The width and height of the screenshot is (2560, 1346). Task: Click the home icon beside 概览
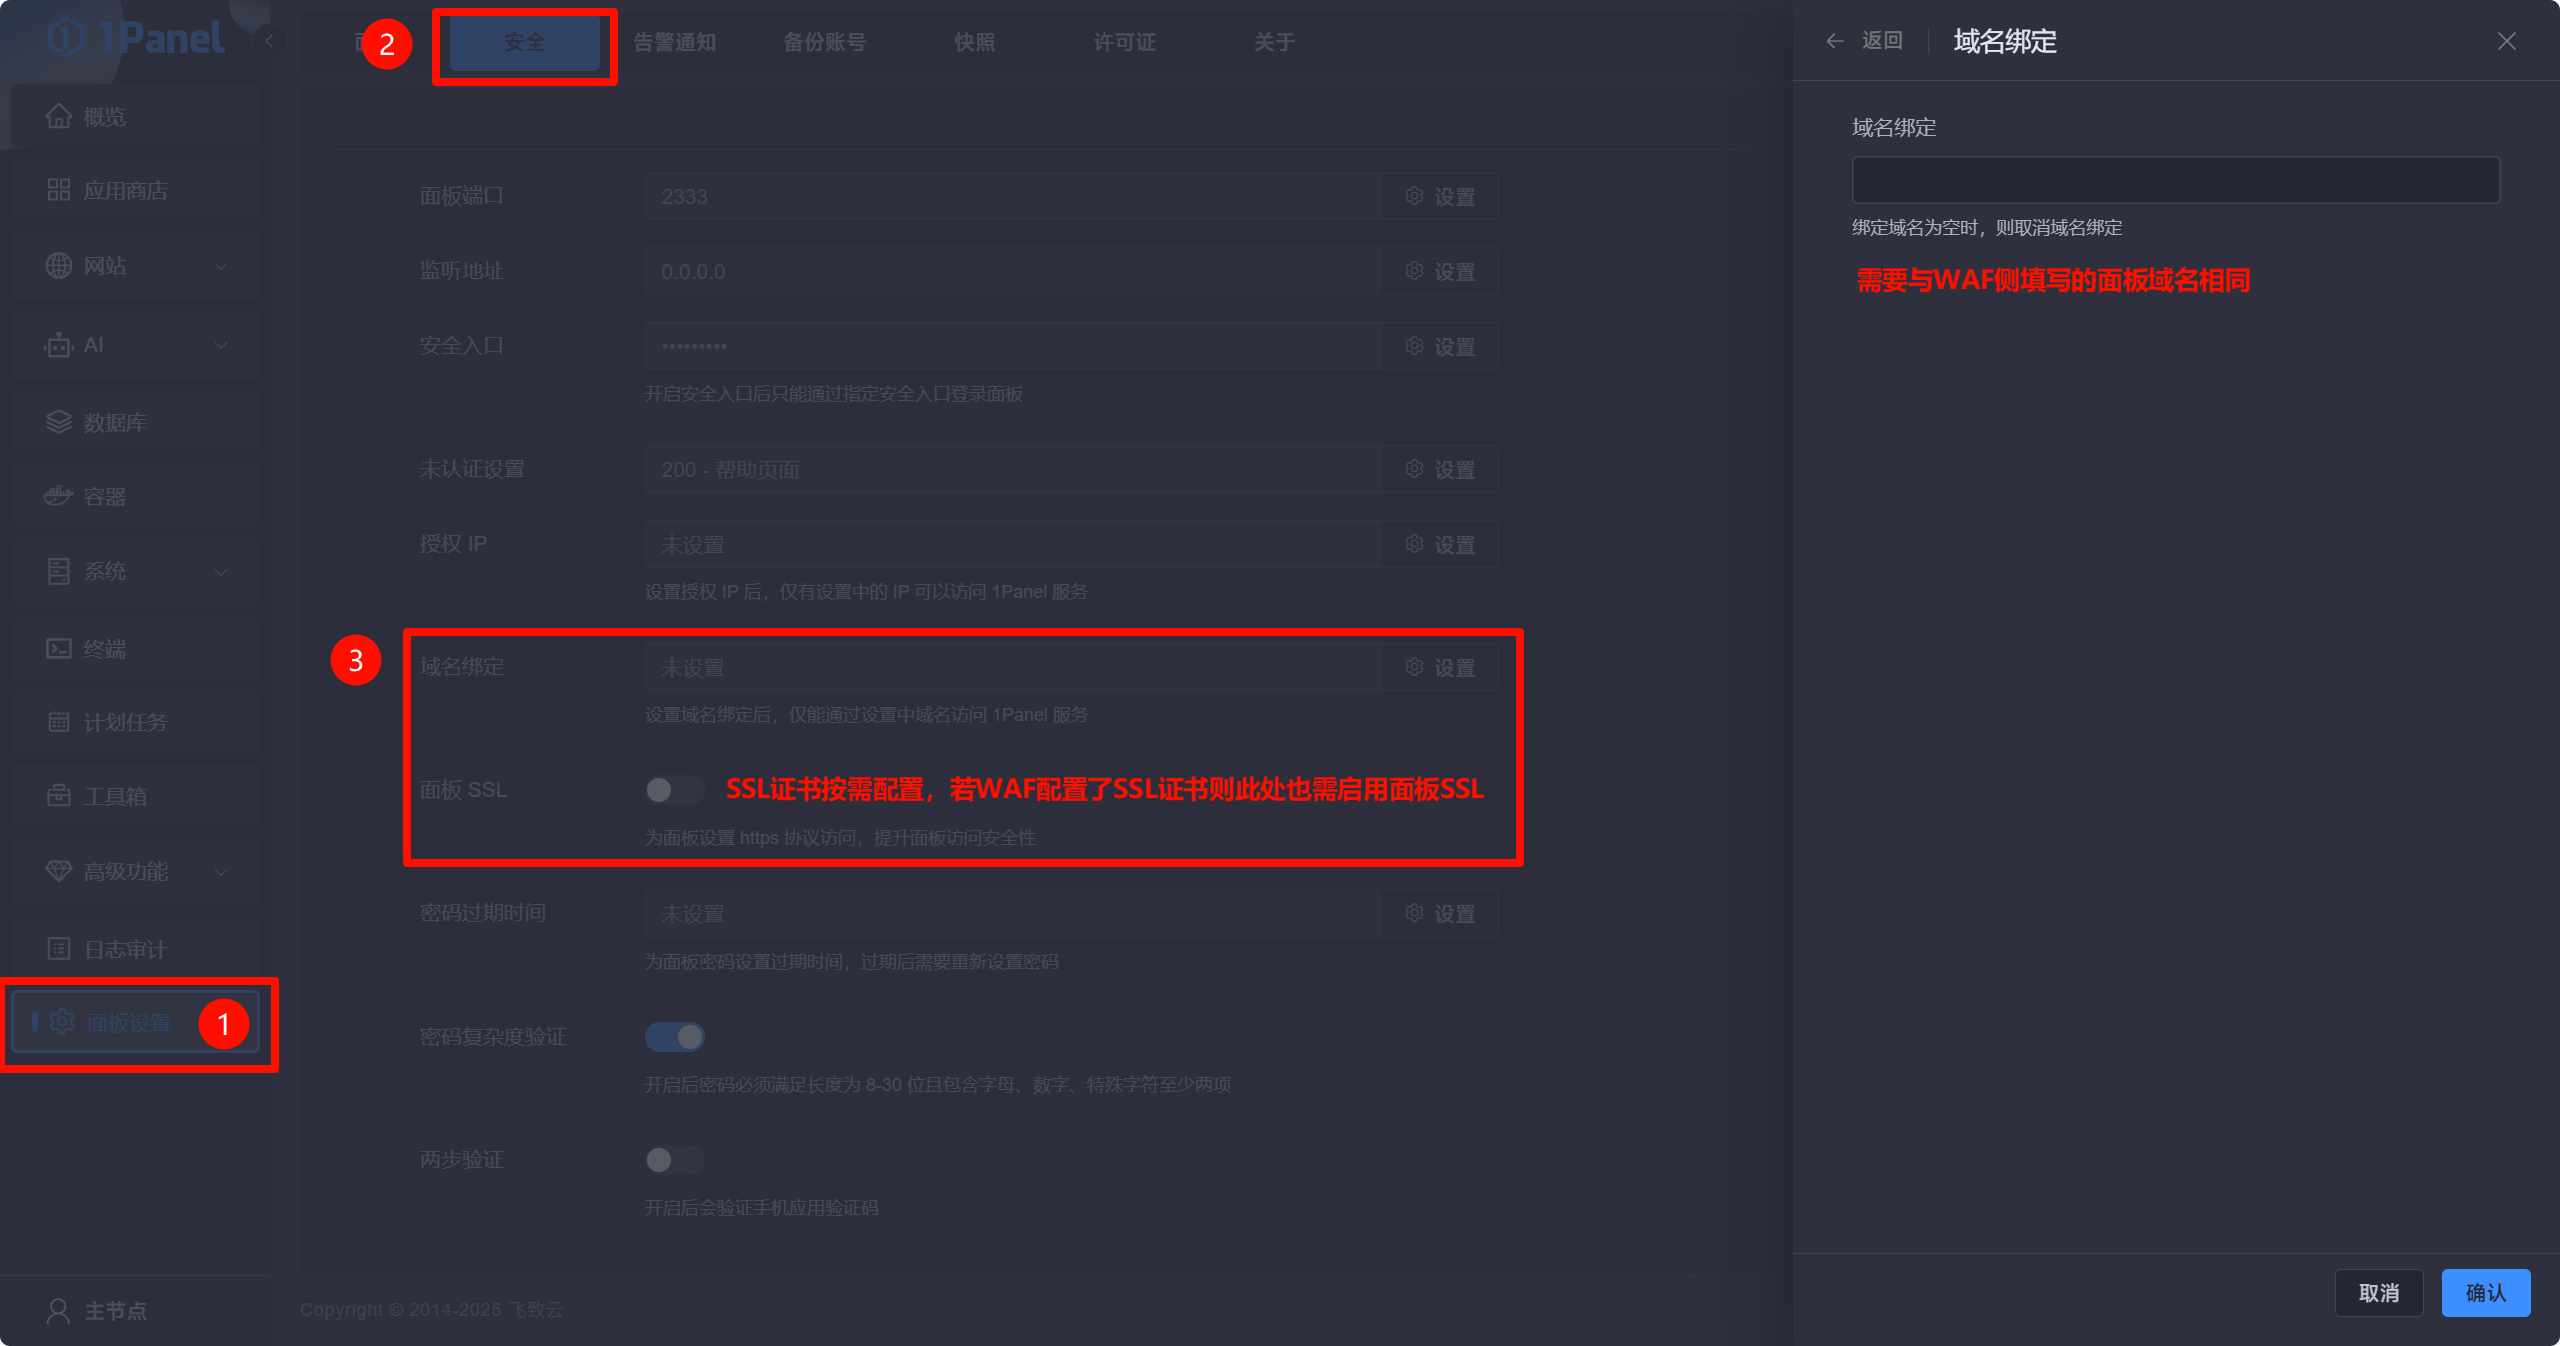pyautogui.click(x=59, y=117)
